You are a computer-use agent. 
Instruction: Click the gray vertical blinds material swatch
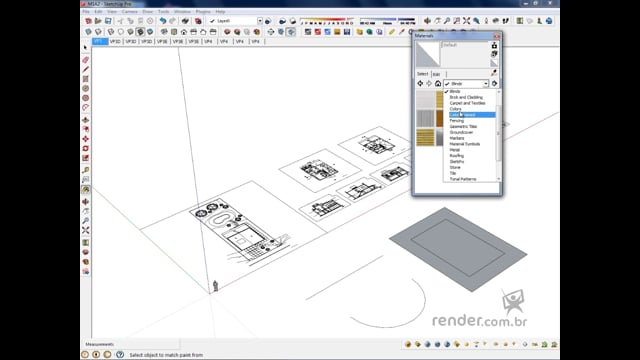pyautogui.click(x=425, y=118)
